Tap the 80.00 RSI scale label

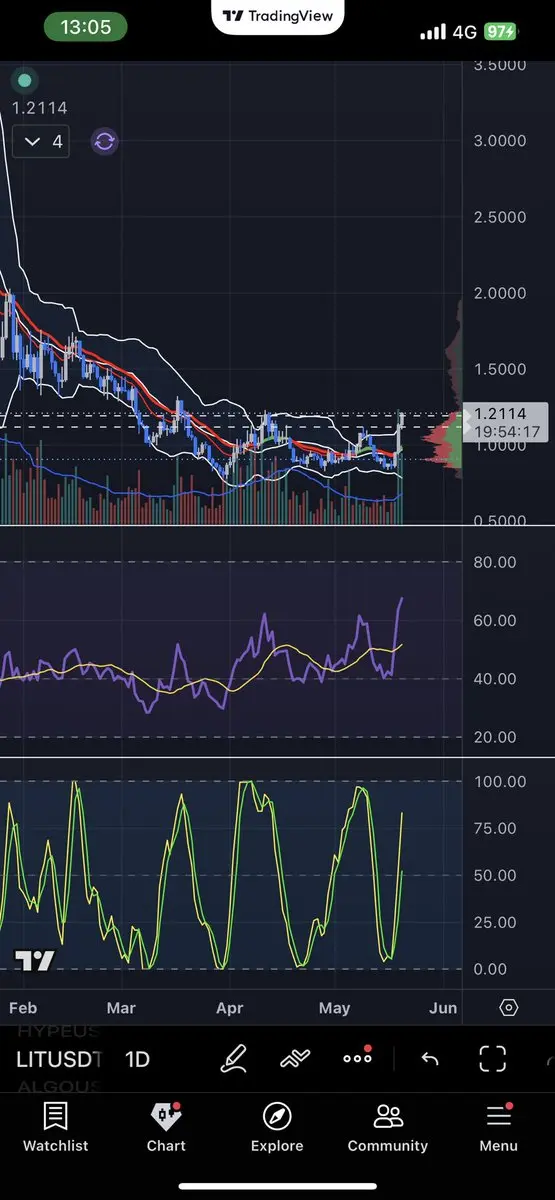click(493, 562)
